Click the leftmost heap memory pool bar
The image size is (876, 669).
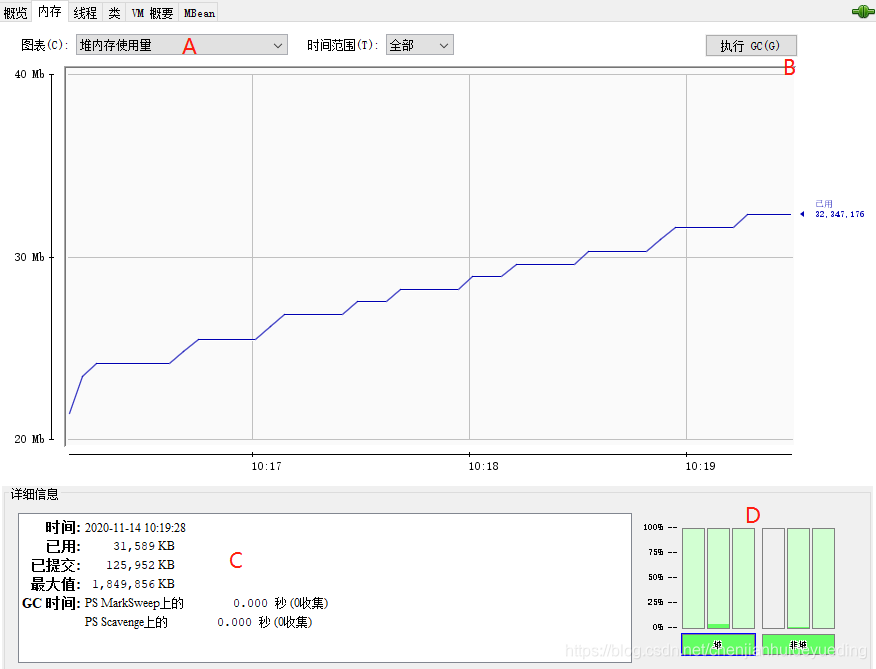tap(693, 578)
